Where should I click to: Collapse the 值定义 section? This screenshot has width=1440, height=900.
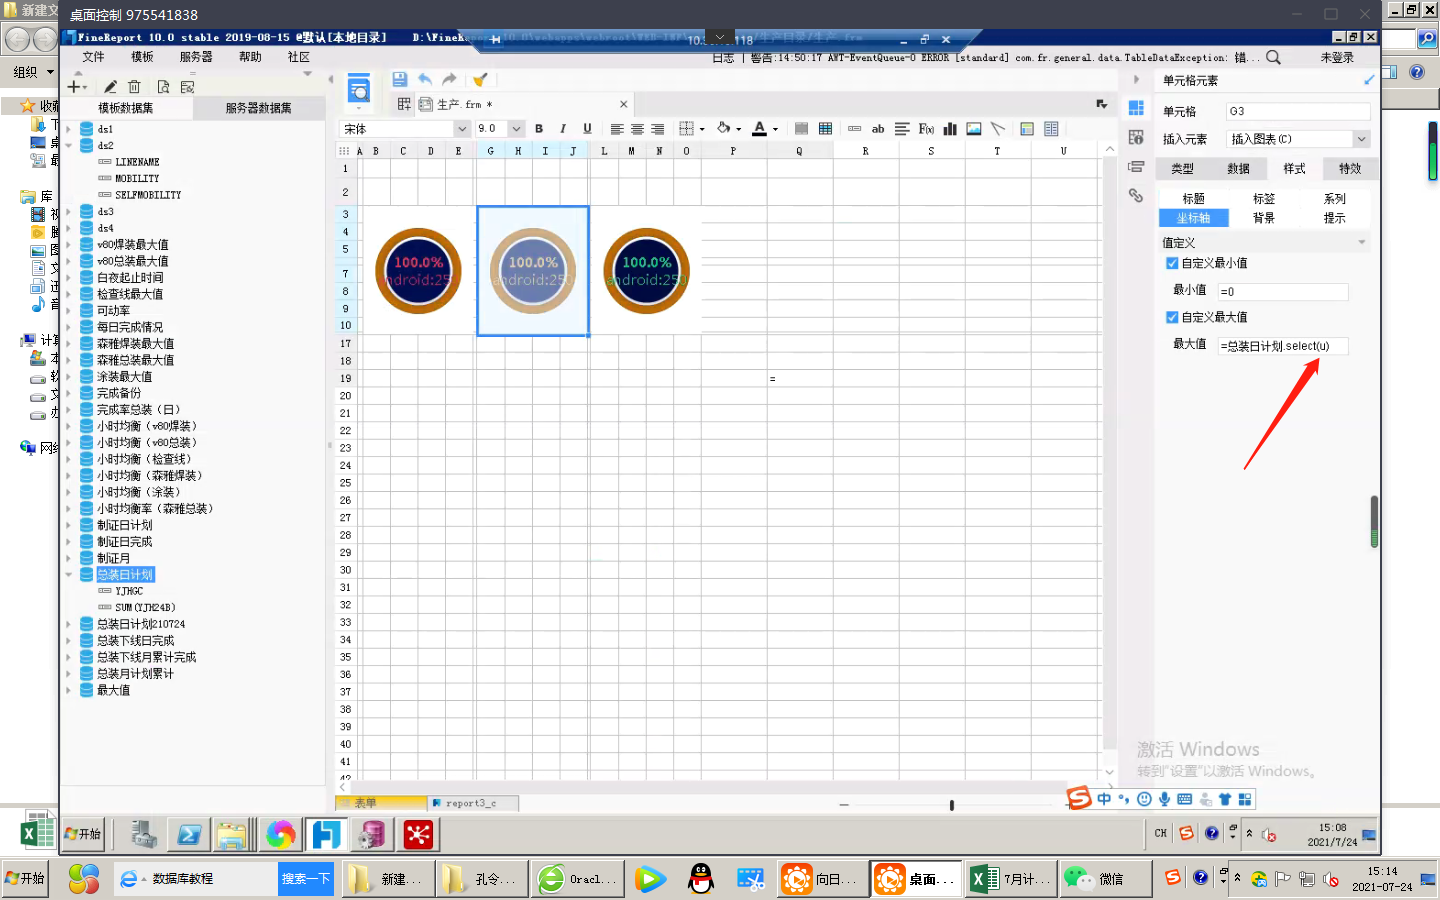[x=1361, y=243]
